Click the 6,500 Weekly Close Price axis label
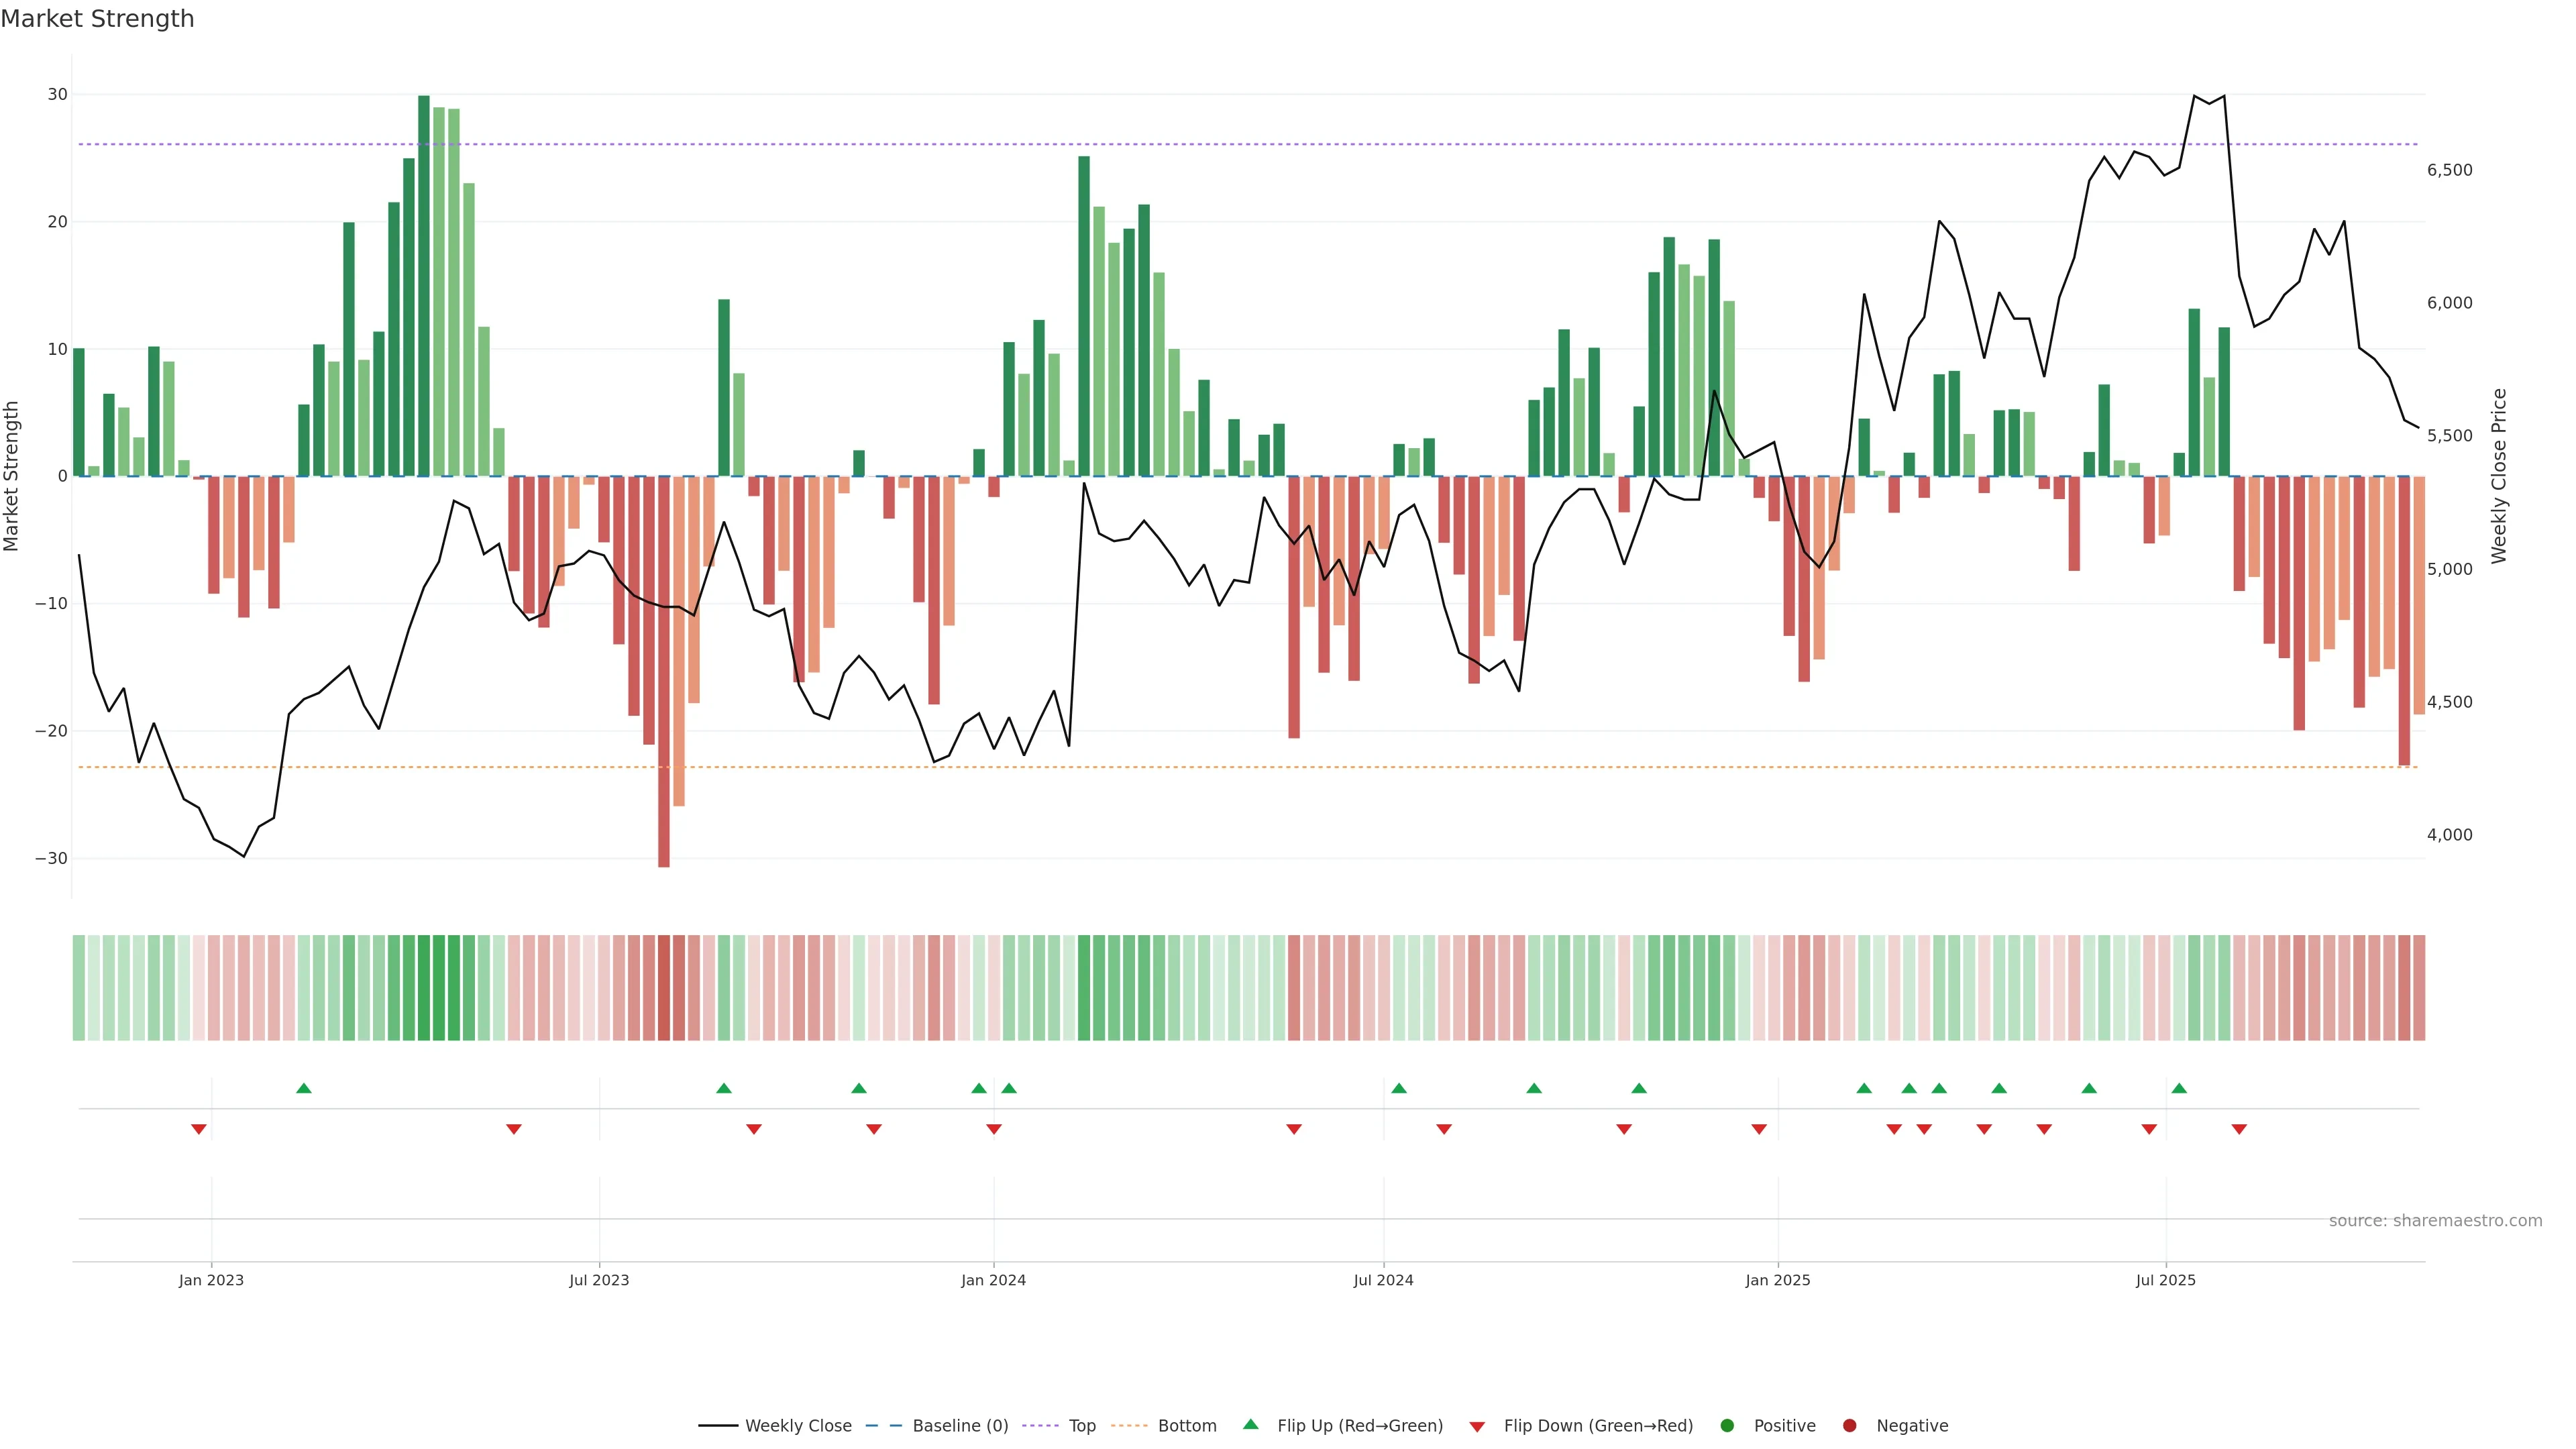The image size is (2576, 1449). (x=2449, y=170)
